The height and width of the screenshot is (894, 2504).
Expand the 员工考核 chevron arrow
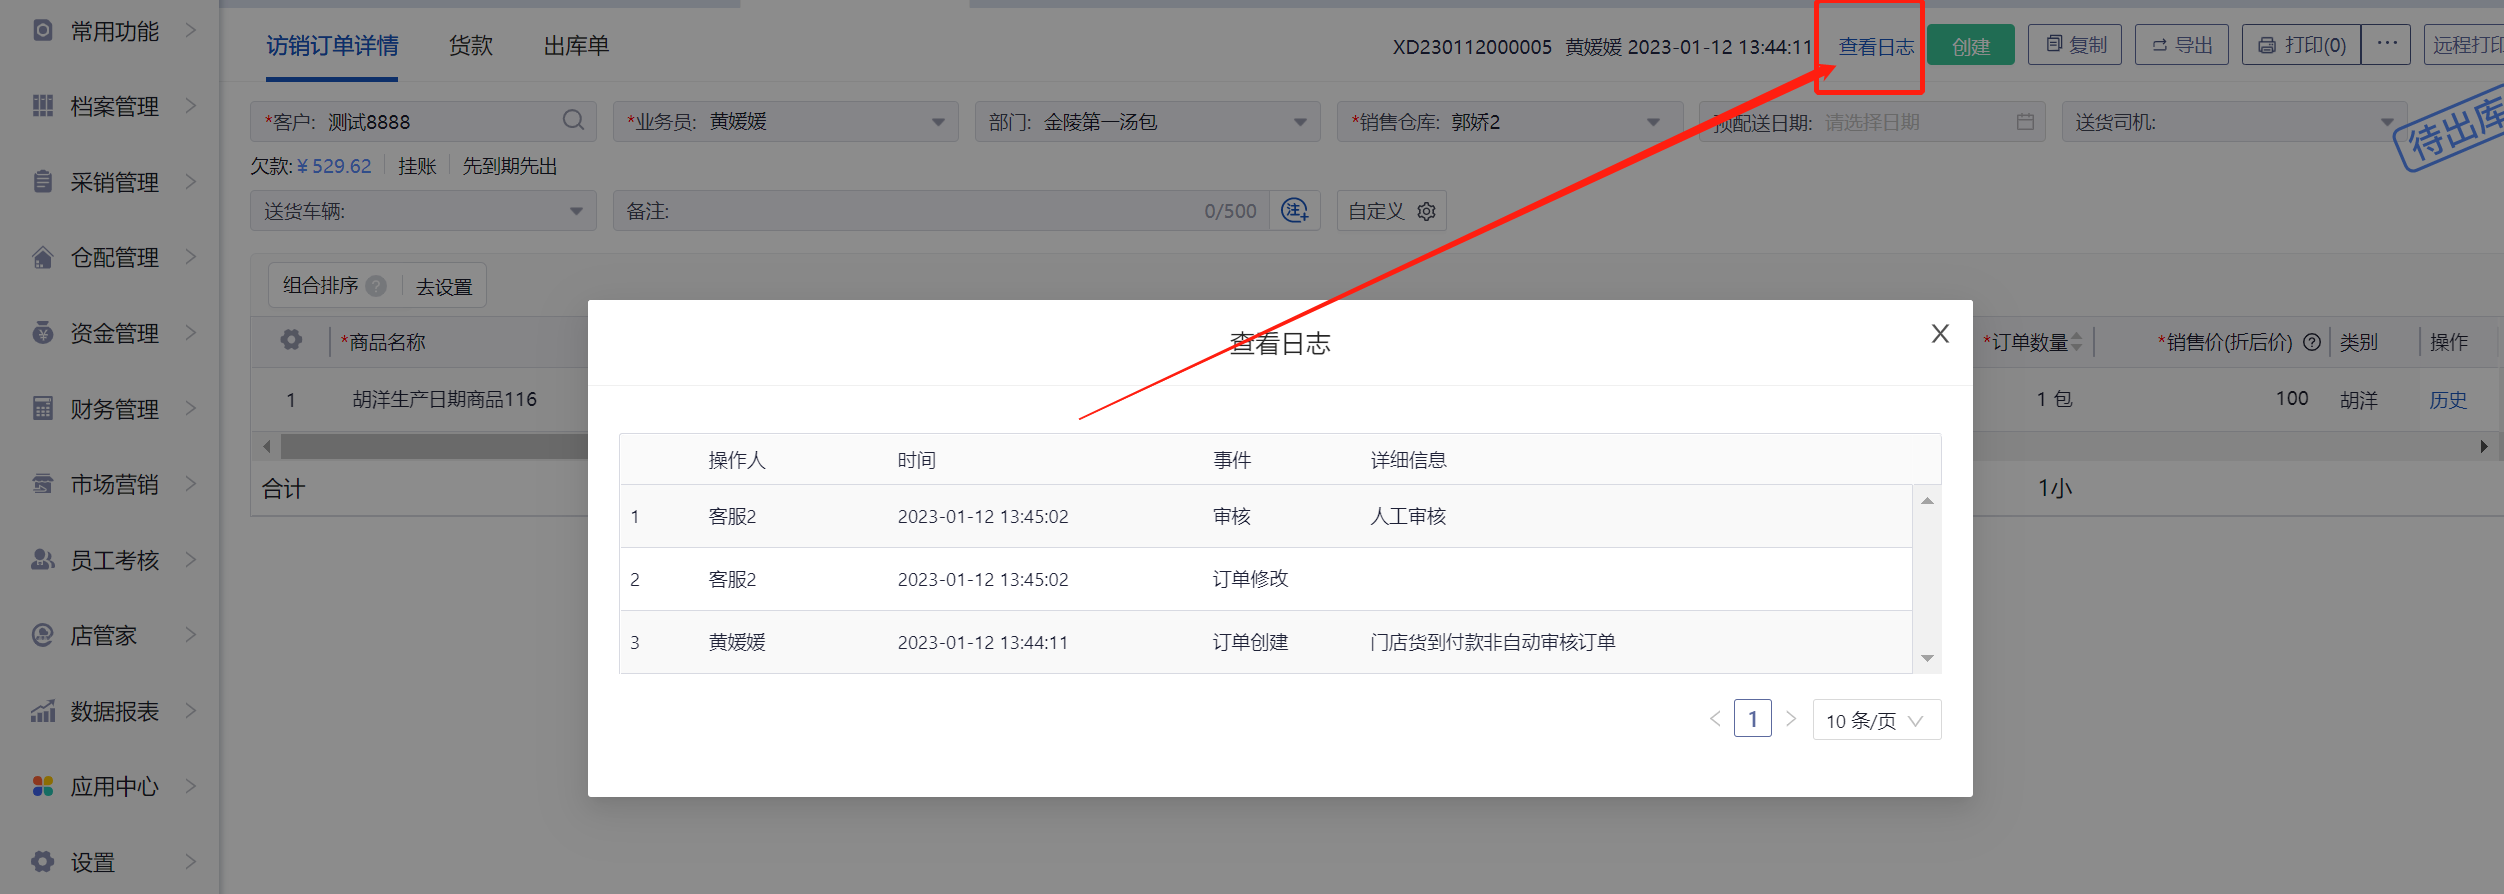click(x=191, y=560)
